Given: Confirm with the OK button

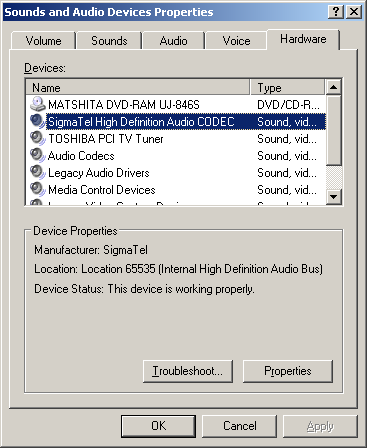Looking at the screenshot, I should point(158,426).
